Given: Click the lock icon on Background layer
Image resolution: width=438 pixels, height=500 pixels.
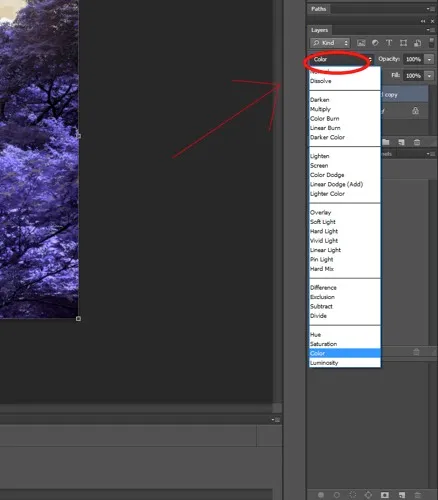Looking at the screenshot, I should click(x=415, y=111).
